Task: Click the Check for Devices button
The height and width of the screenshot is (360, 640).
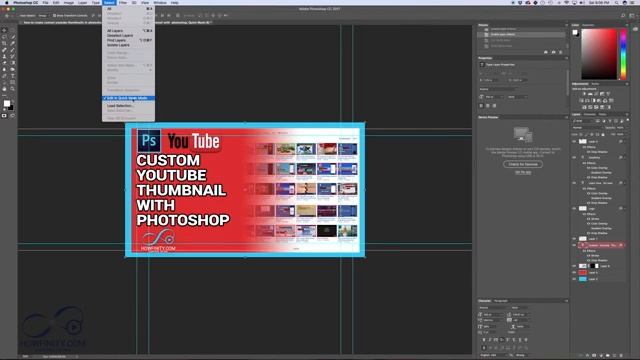Action: coord(523,164)
